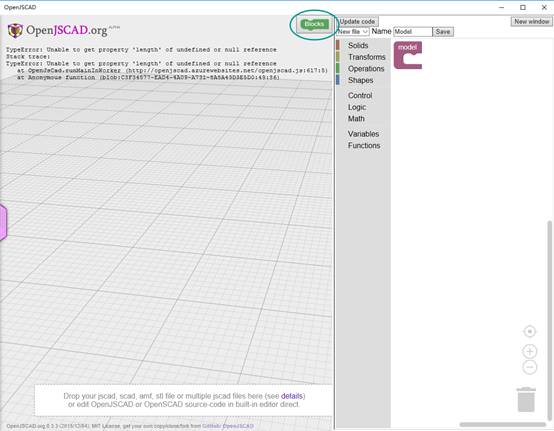Open the Solids block category

point(358,46)
